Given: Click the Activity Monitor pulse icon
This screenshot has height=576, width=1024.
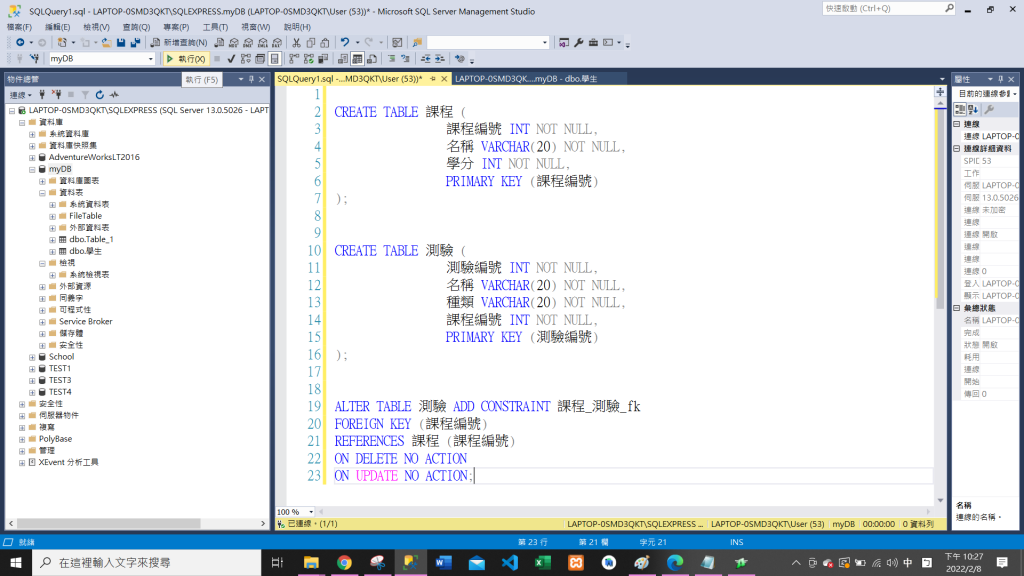Looking at the screenshot, I should tap(114, 95).
